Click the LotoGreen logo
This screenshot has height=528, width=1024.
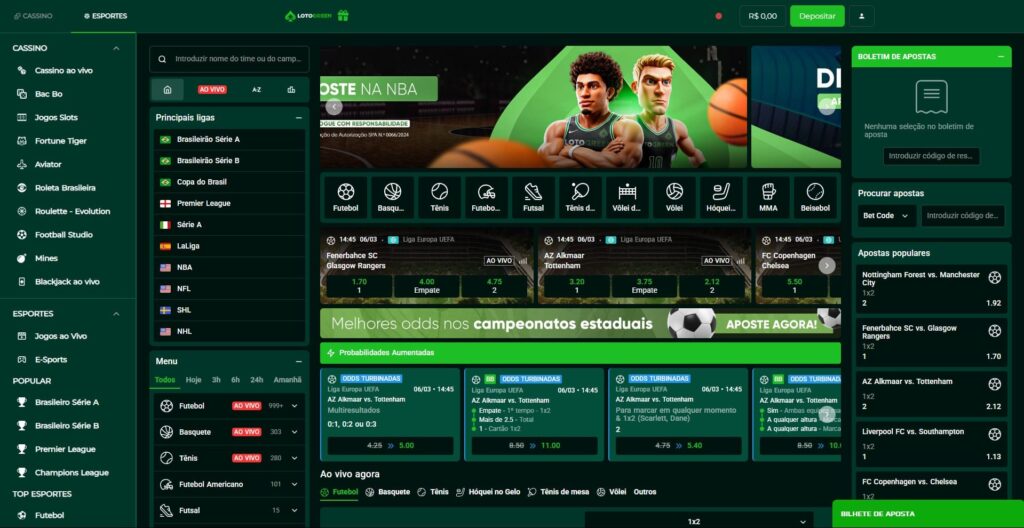(309, 16)
